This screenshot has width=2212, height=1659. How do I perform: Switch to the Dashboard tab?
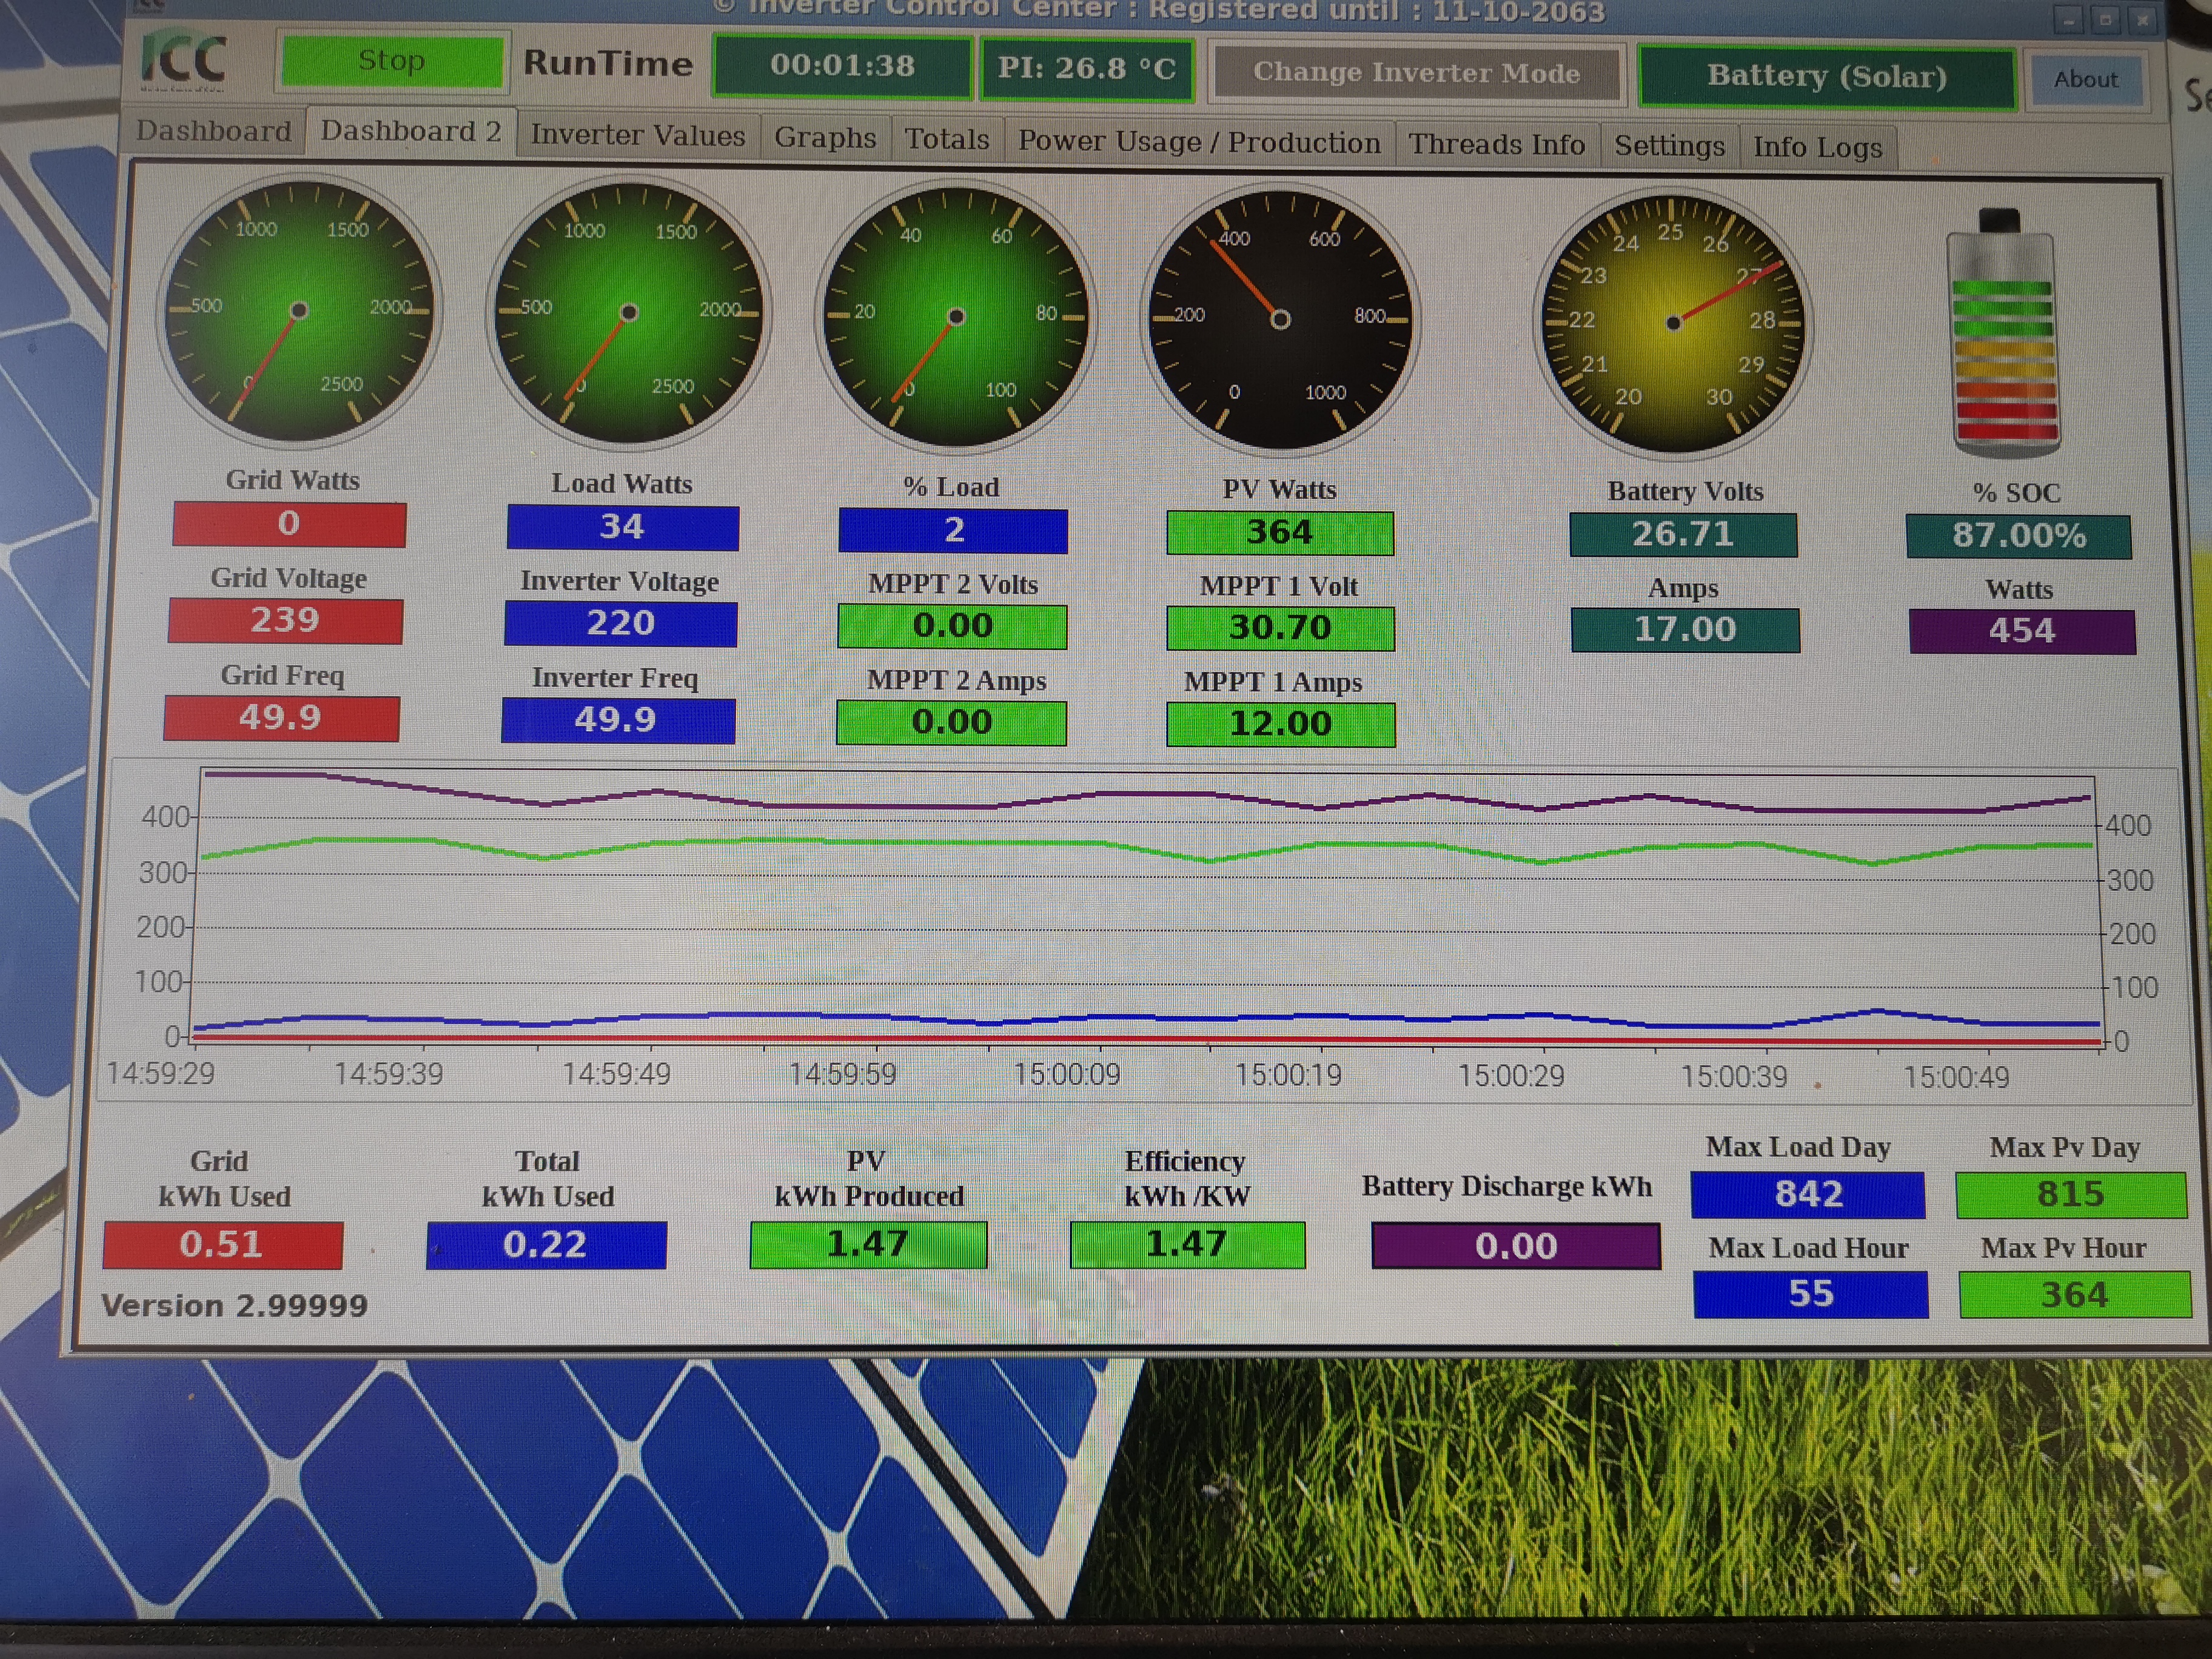(213, 131)
